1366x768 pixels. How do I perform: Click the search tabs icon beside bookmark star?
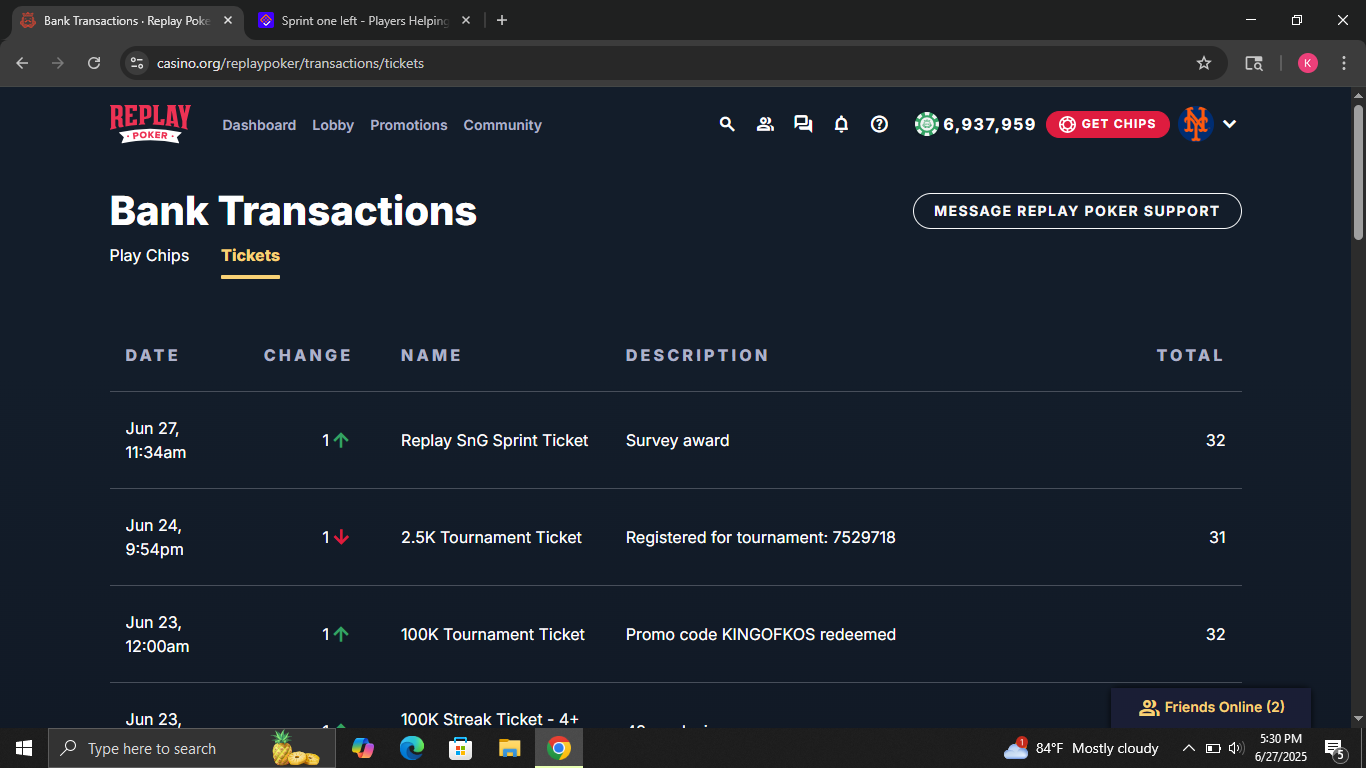[1253, 63]
